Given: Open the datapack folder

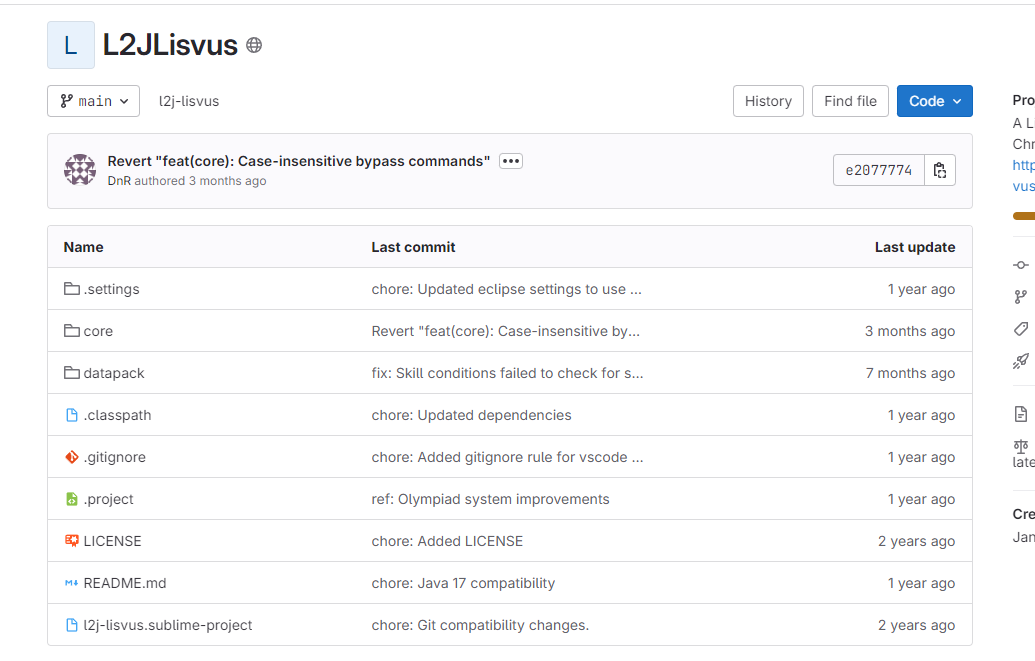Looking at the screenshot, I should (114, 373).
